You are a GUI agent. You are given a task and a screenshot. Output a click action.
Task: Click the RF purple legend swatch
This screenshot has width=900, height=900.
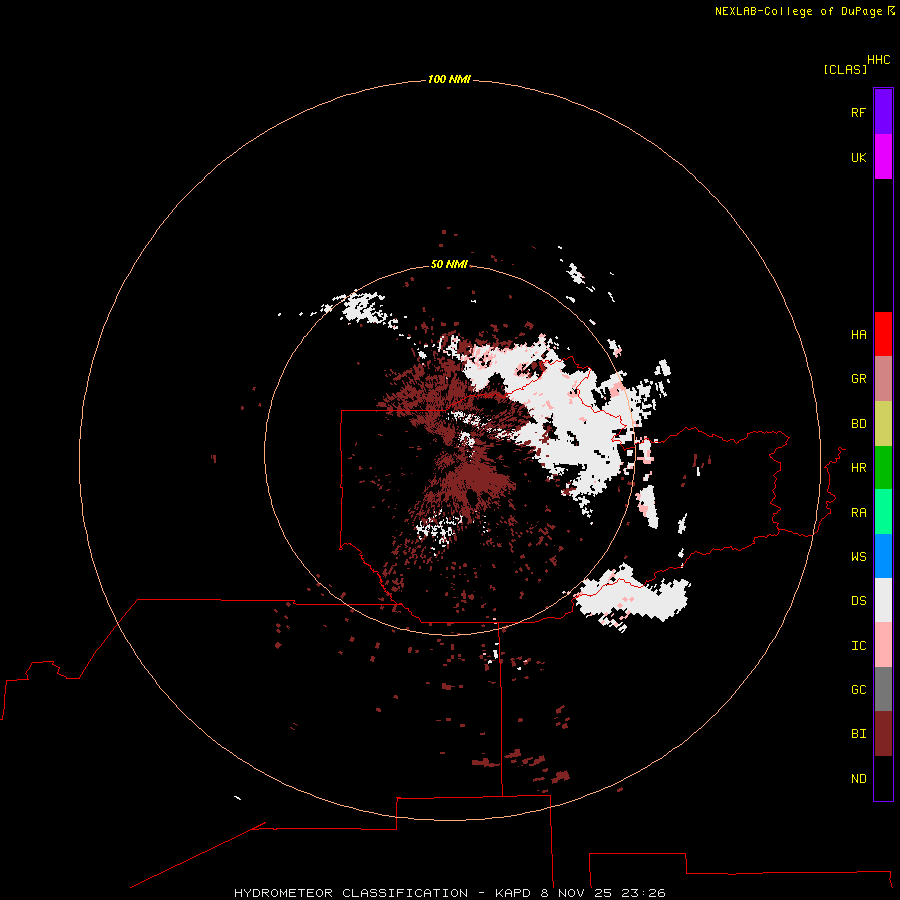(883, 112)
